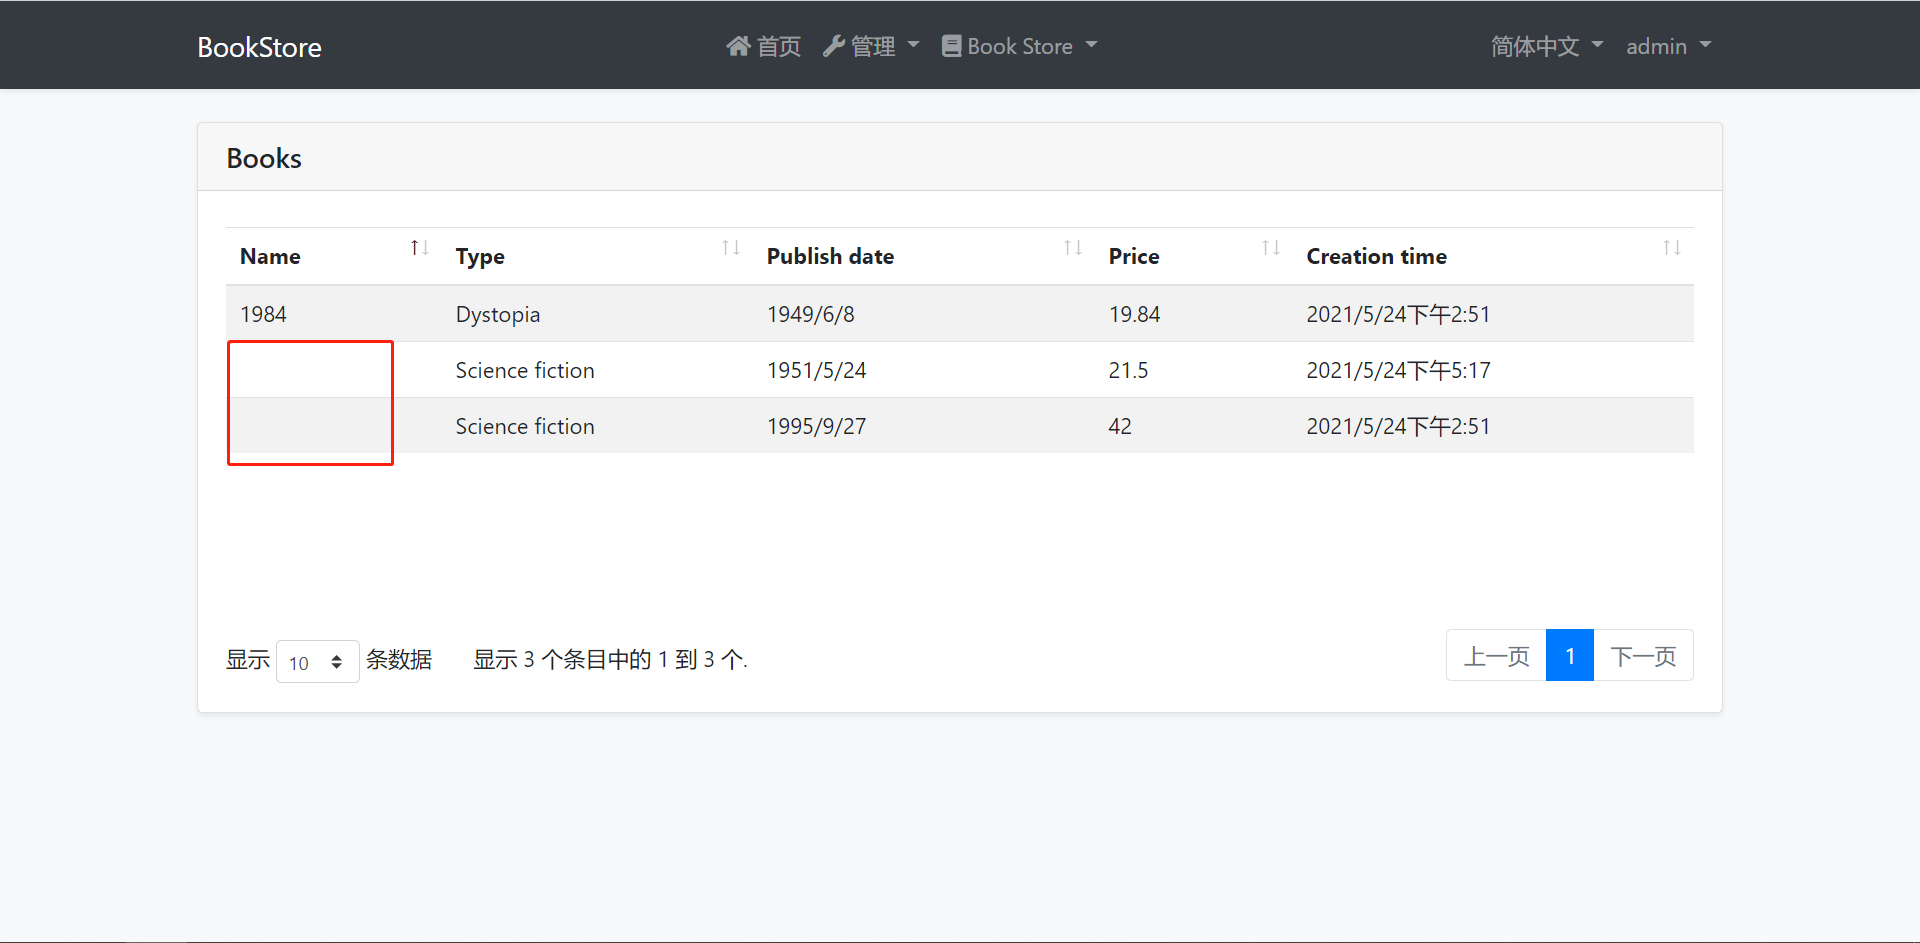1920x943 pixels.
Task: Sort by Publish date using its sort icon
Action: pos(1072,248)
